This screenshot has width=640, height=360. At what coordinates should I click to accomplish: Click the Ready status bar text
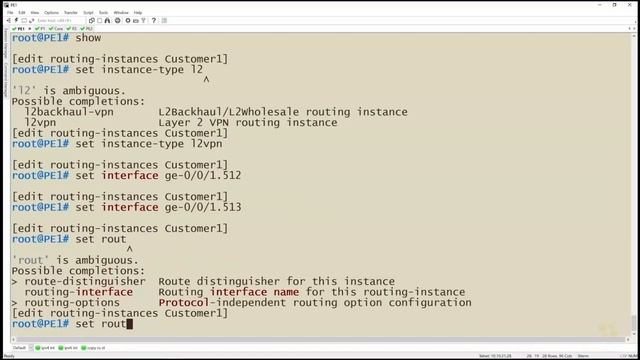pos(9,356)
